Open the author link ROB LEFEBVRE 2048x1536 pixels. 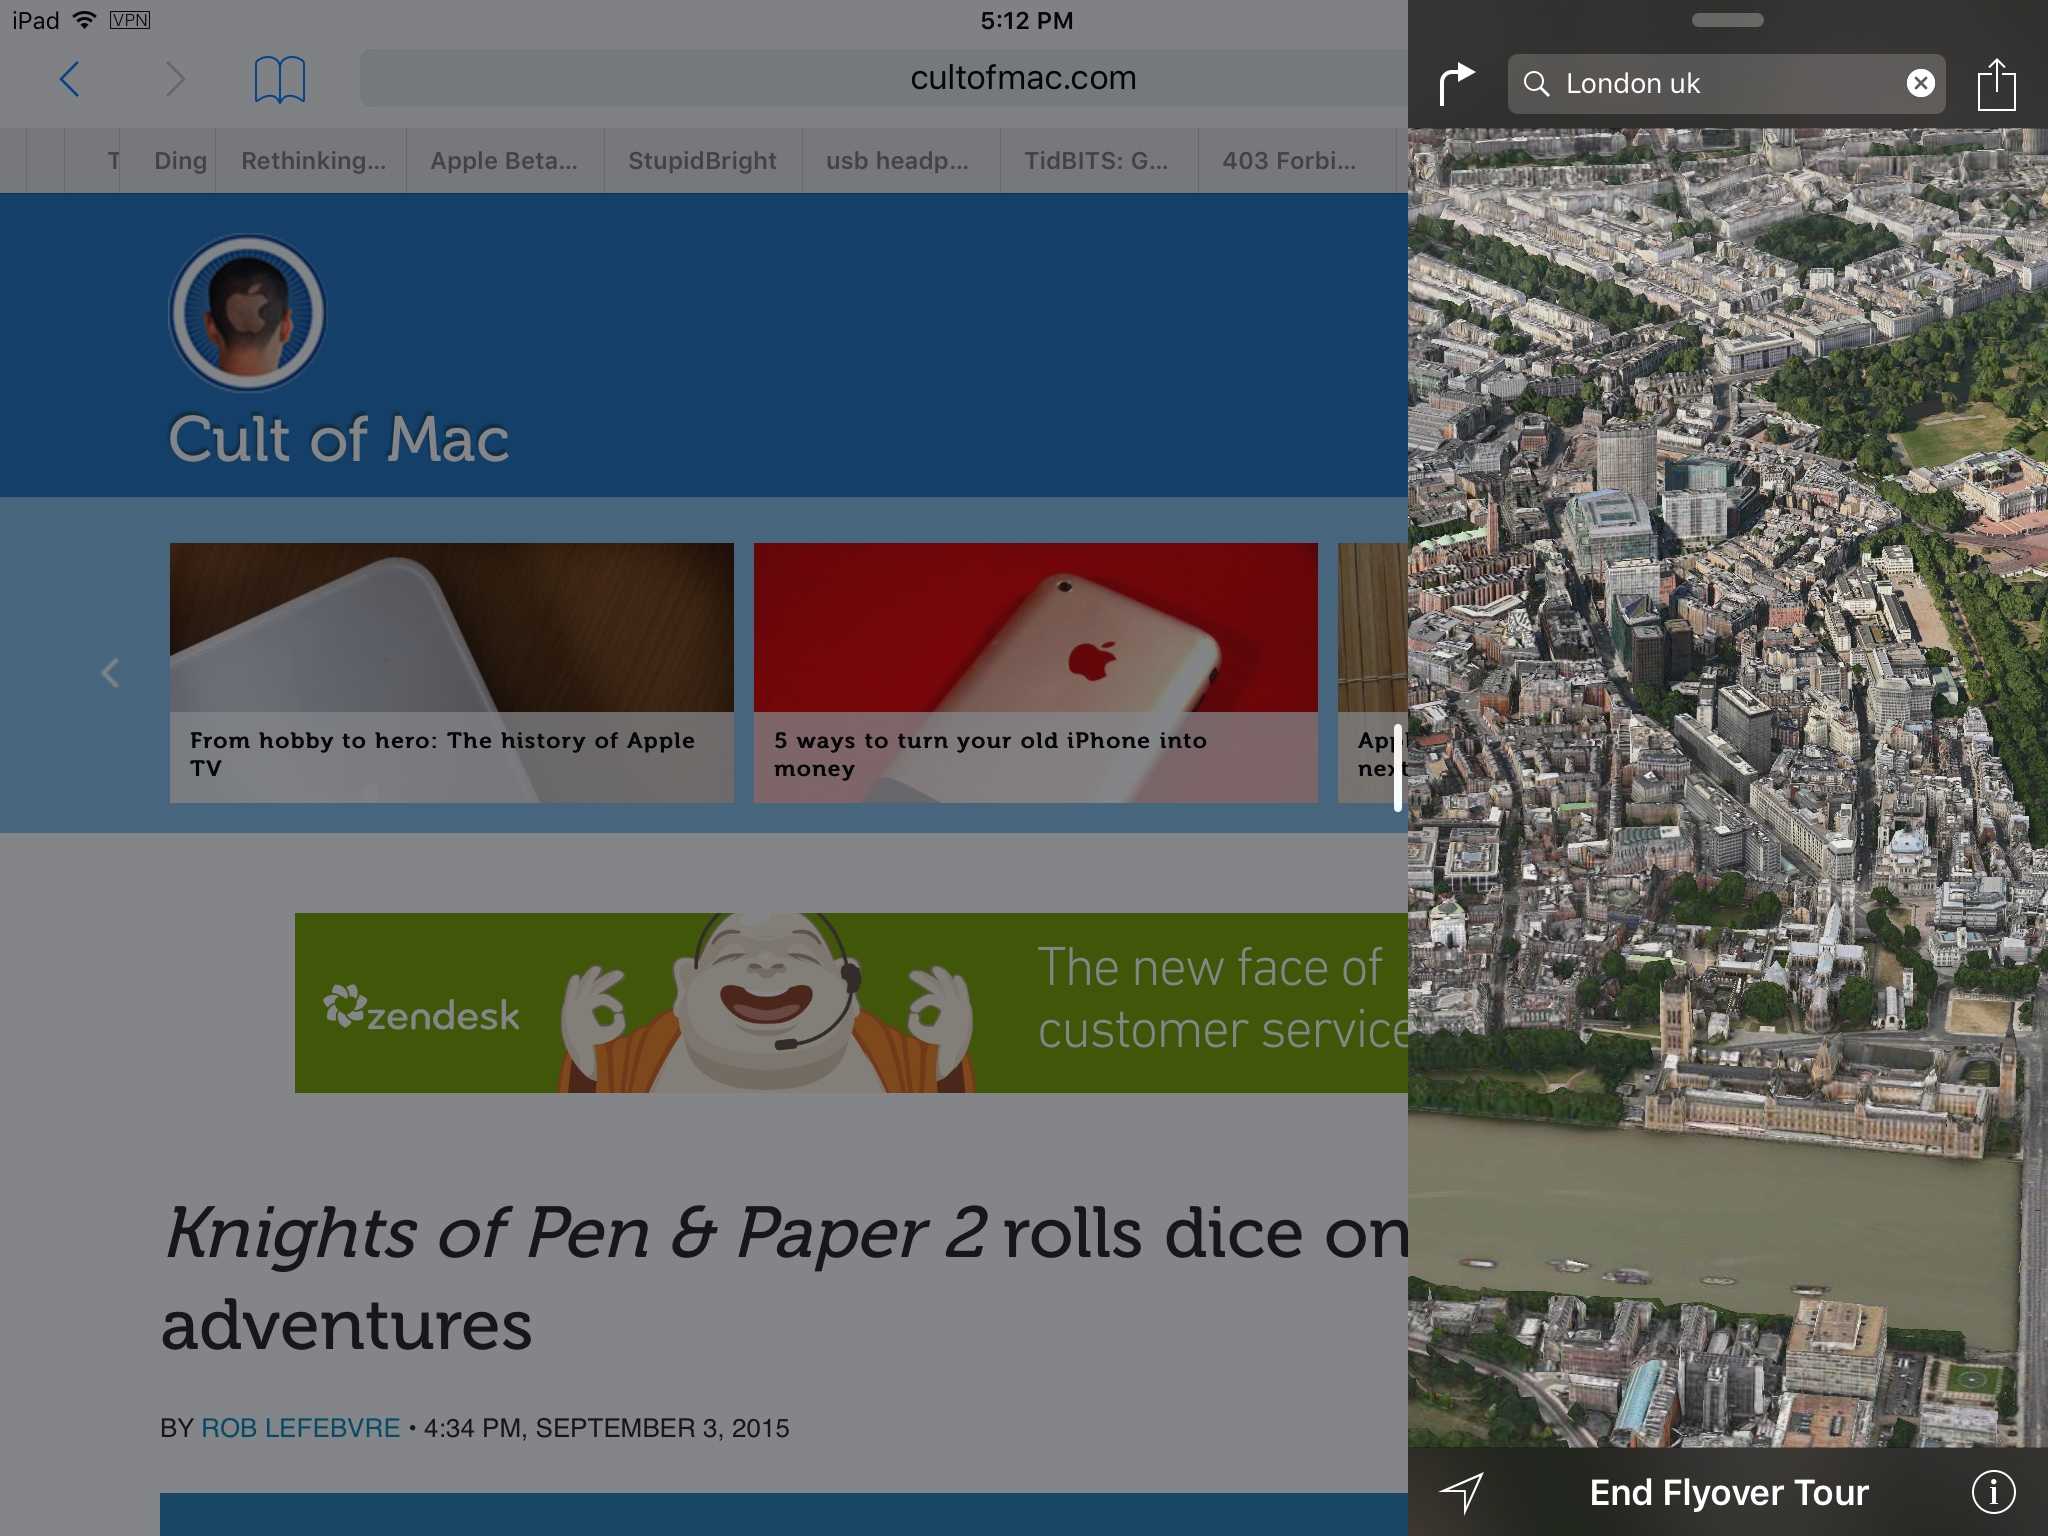tap(300, 1428)
